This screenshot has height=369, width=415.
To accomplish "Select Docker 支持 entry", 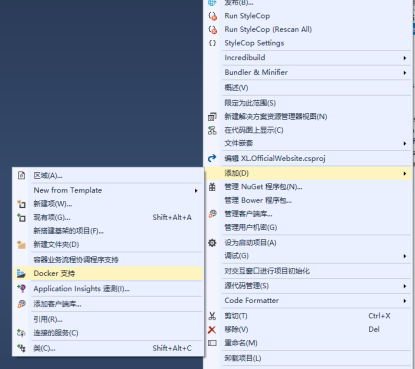I will tap(54, 274).
